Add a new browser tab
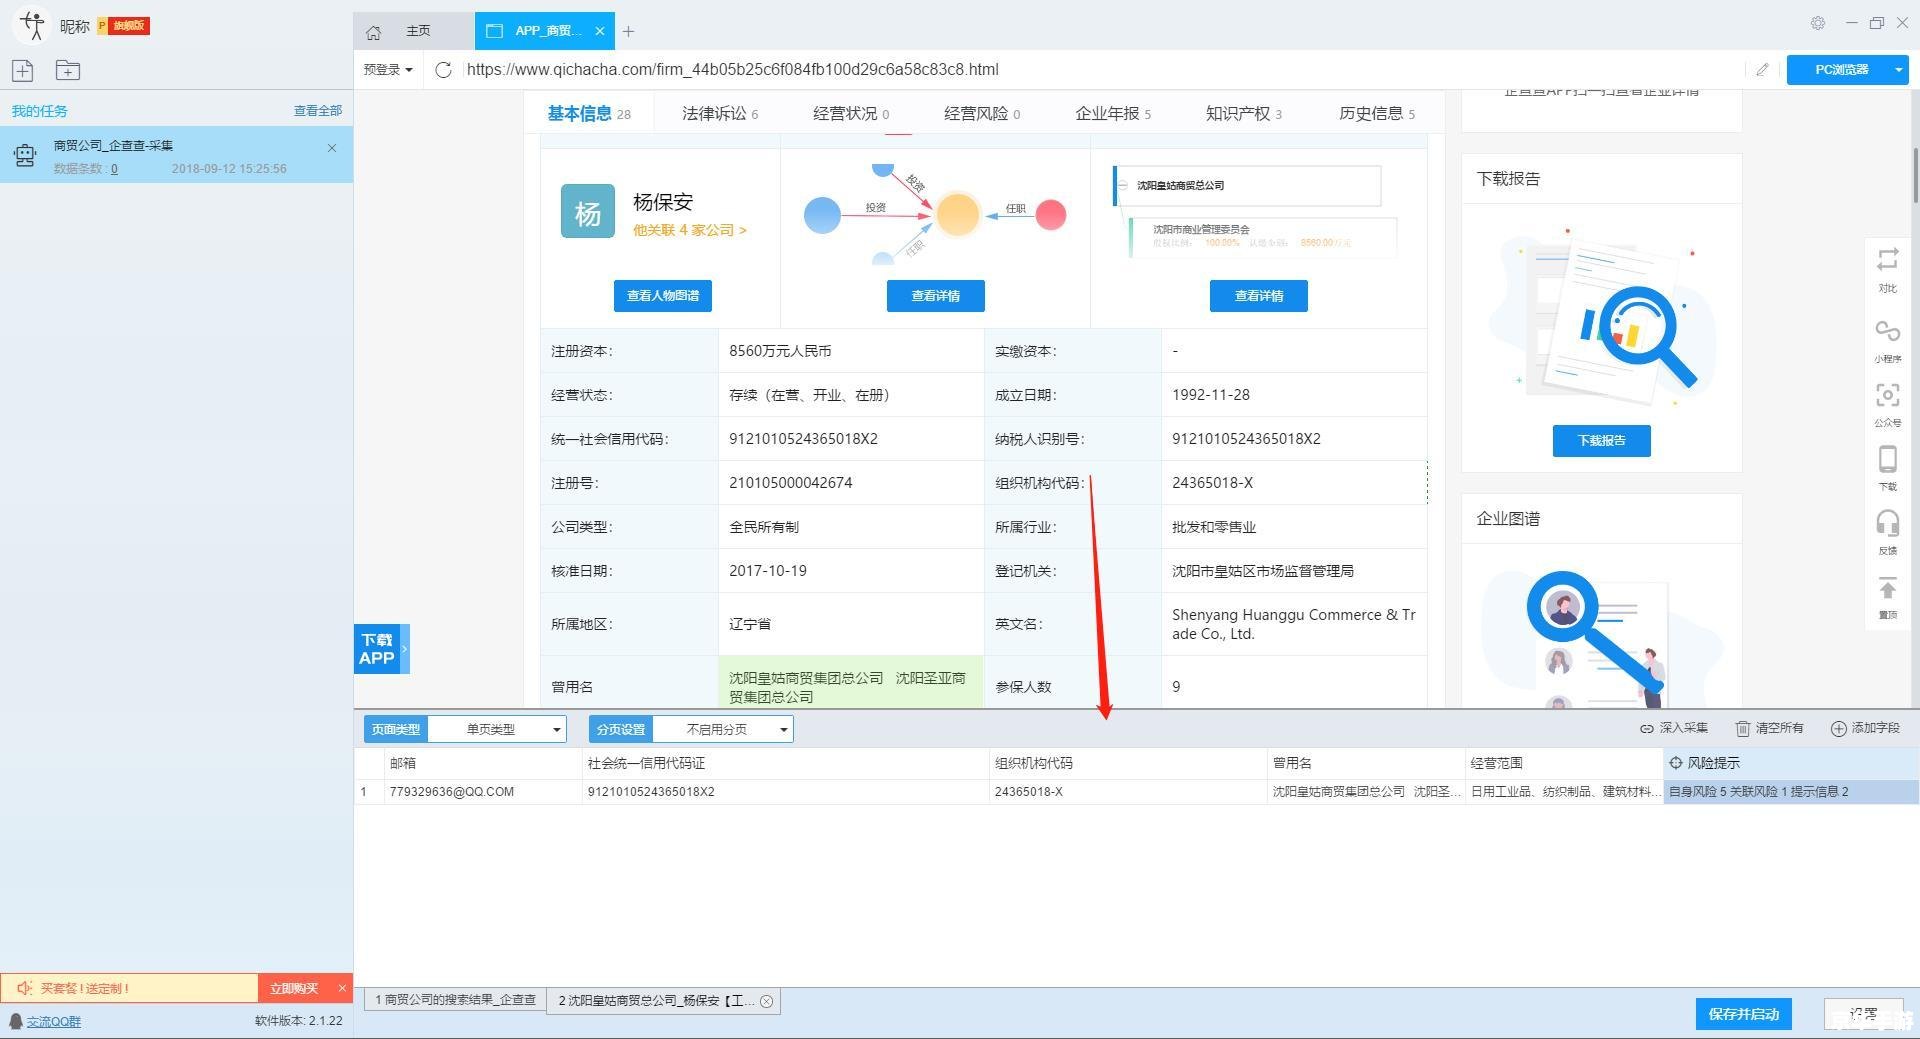Viewport: 1920px width, 1039px height. pos(628,31)
